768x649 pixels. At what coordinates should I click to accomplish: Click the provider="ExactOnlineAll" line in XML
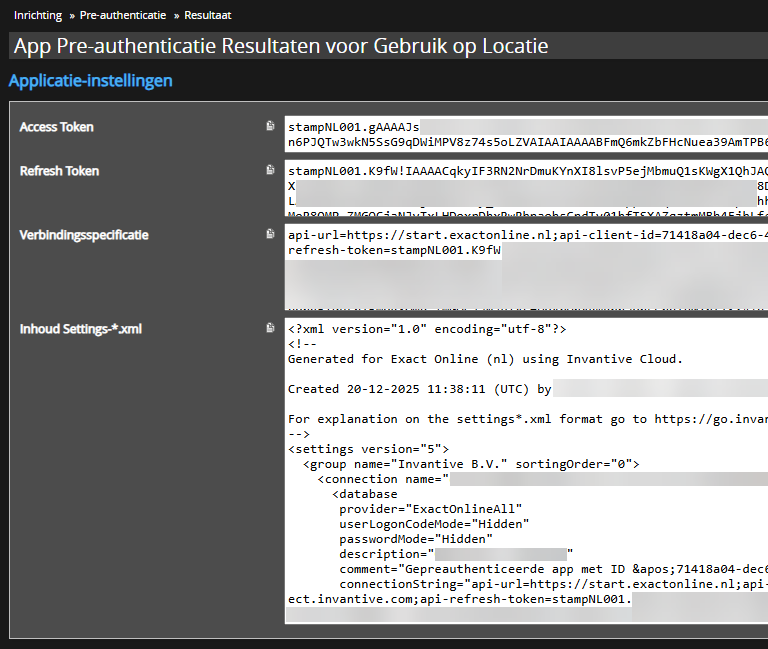coord(430,509)
